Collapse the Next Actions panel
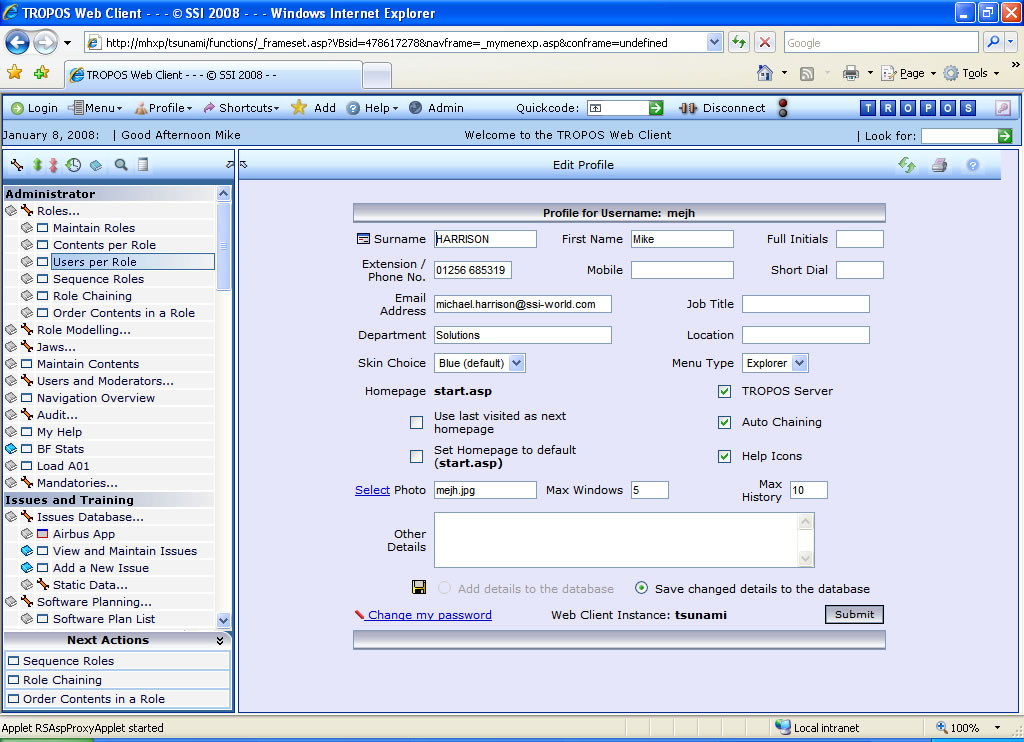This screenshot has width=1024, height=742. 220,640
